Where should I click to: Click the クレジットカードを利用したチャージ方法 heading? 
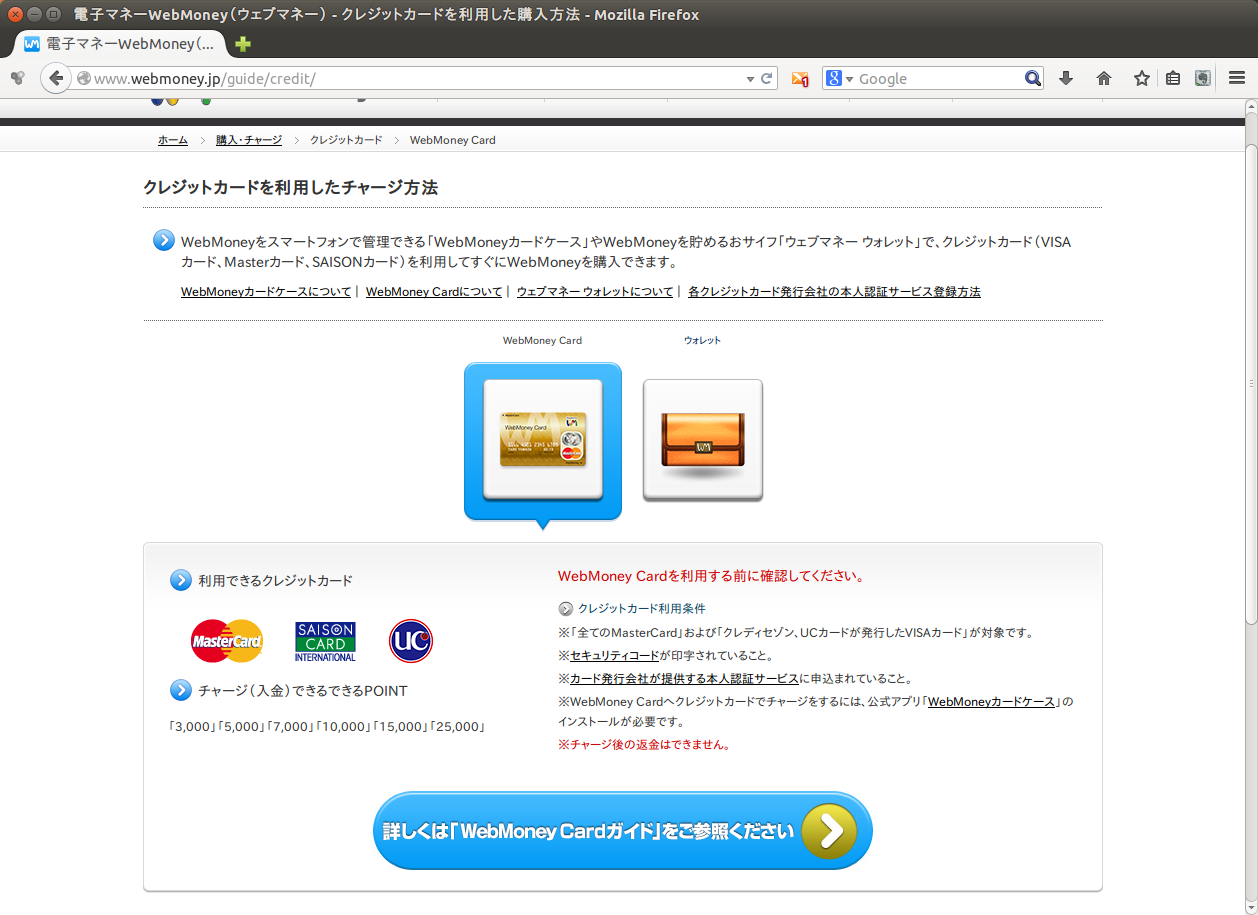[x=291, y=187]
